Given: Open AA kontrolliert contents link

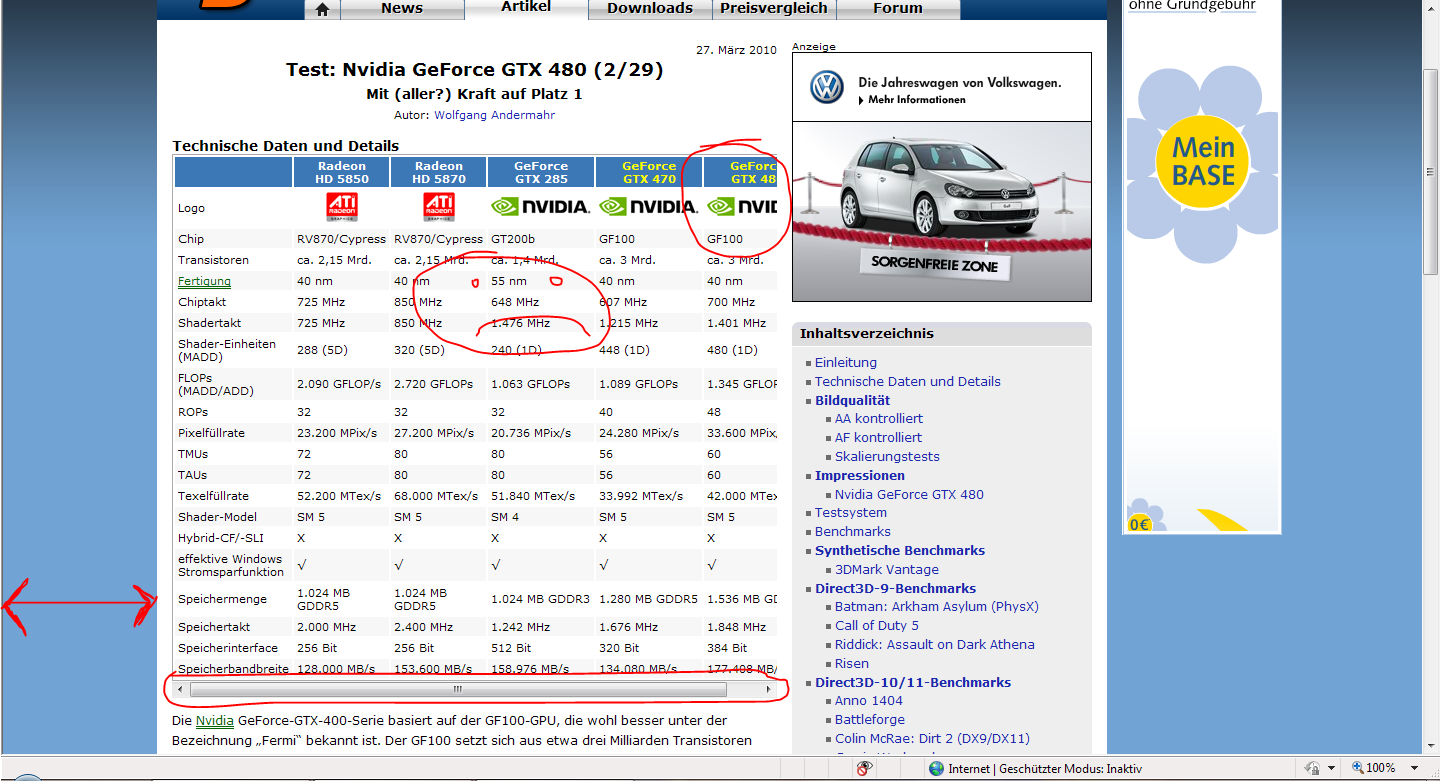Looking at the screenshot, I should tap(879, 419).
